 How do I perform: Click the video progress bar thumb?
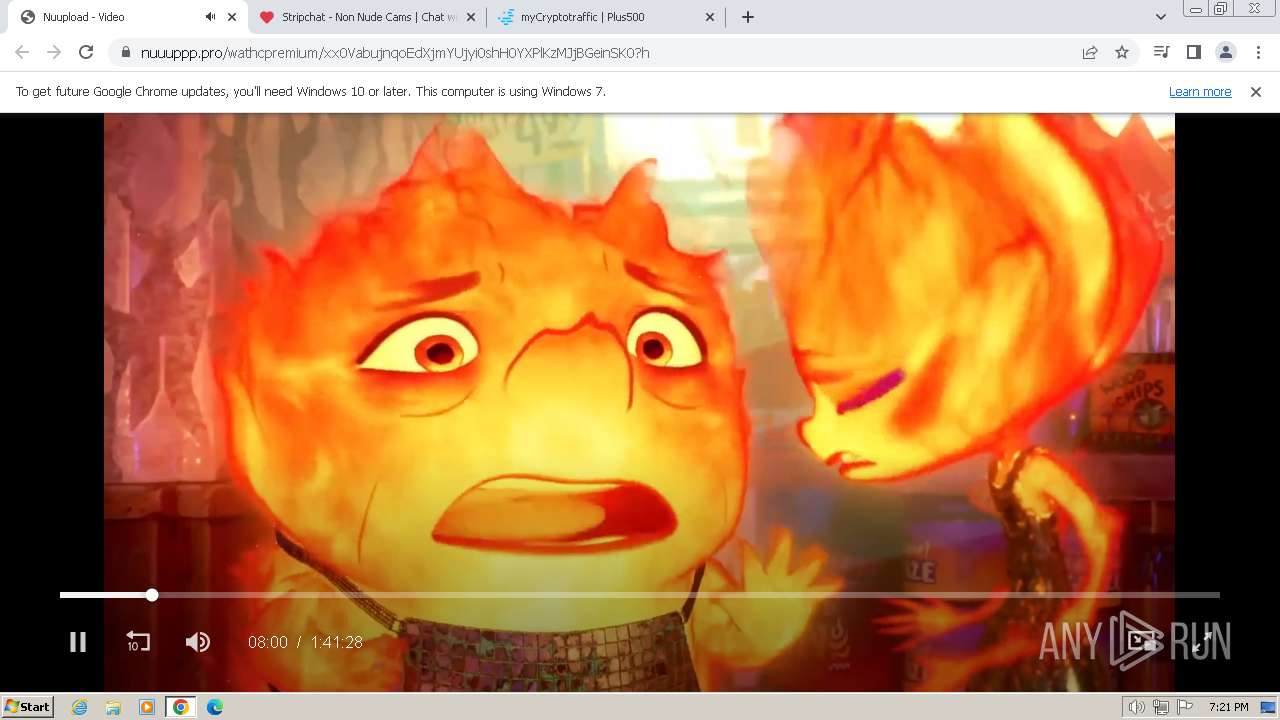point(152,595)
